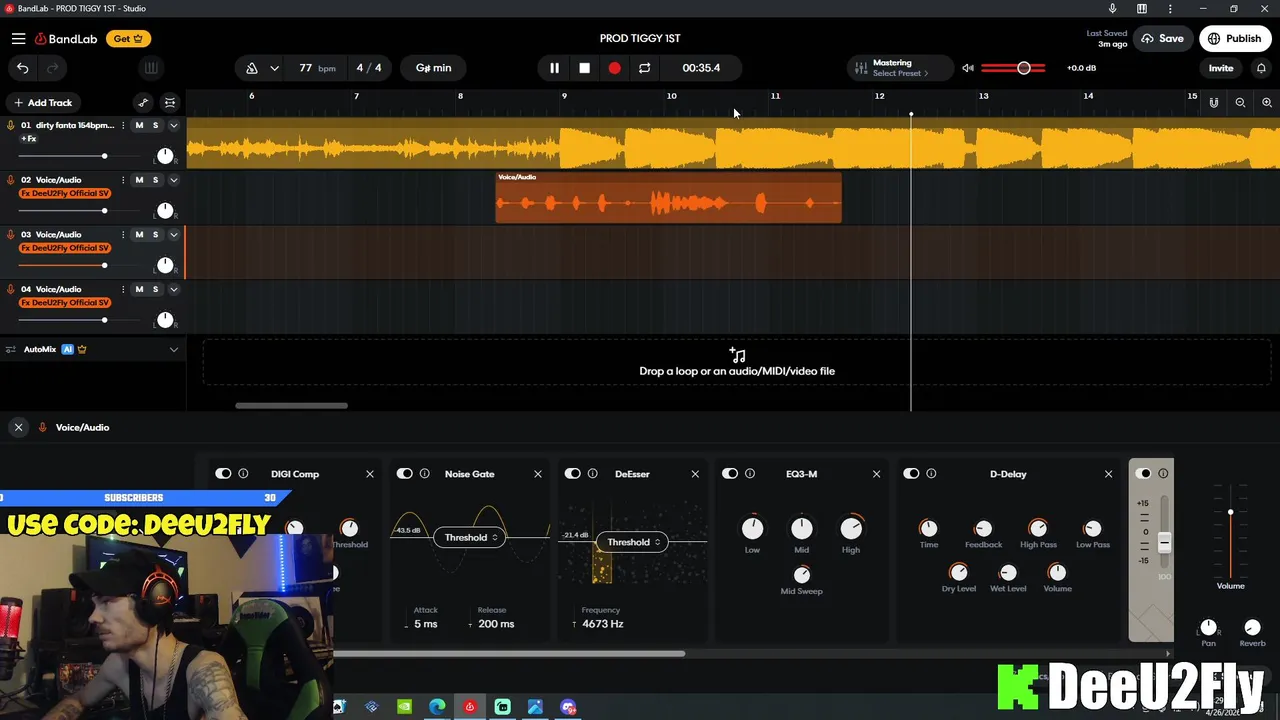Toggle the snap magnet icon in ruler
The width and height of the screenshot is (1280, 720).
(x=1213, y=102)
